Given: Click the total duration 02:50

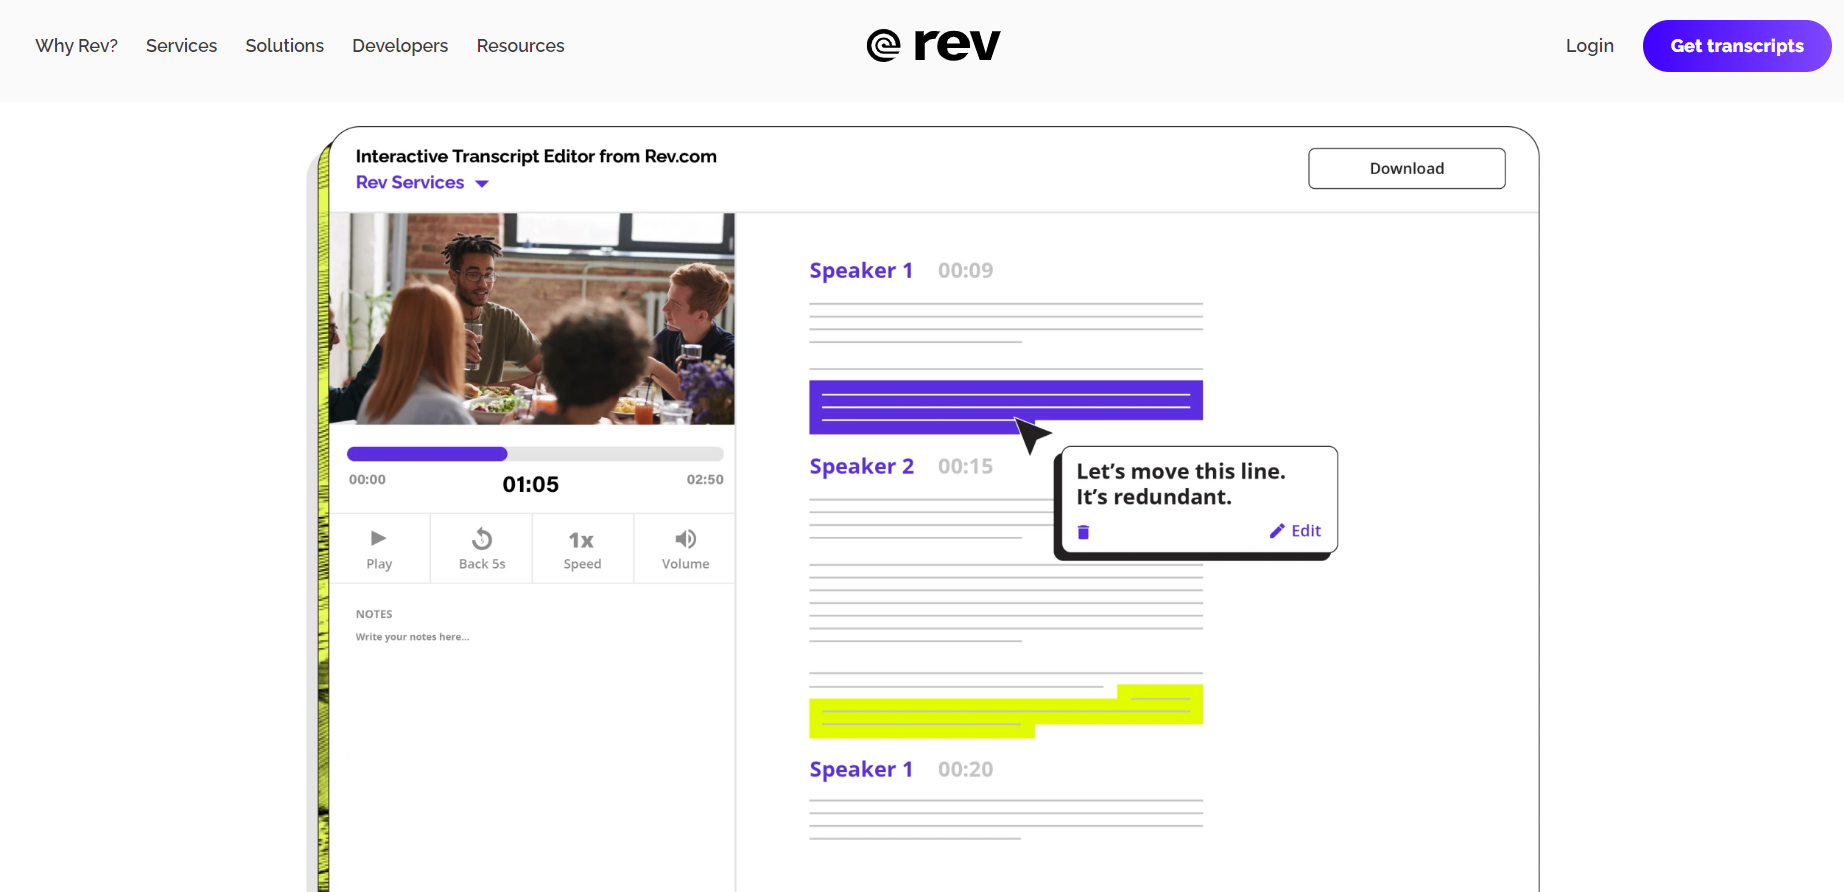Looking at the screenshot, I should [x=705, y=480].
